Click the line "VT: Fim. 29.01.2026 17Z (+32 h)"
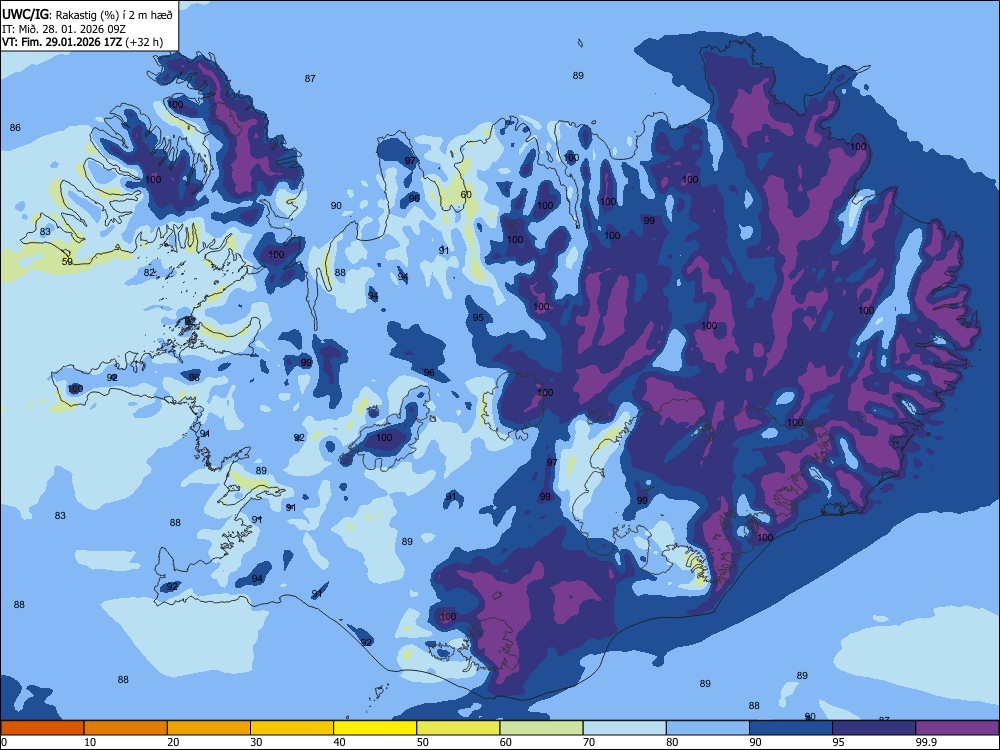1000x750 pixels. click(82, 42)
